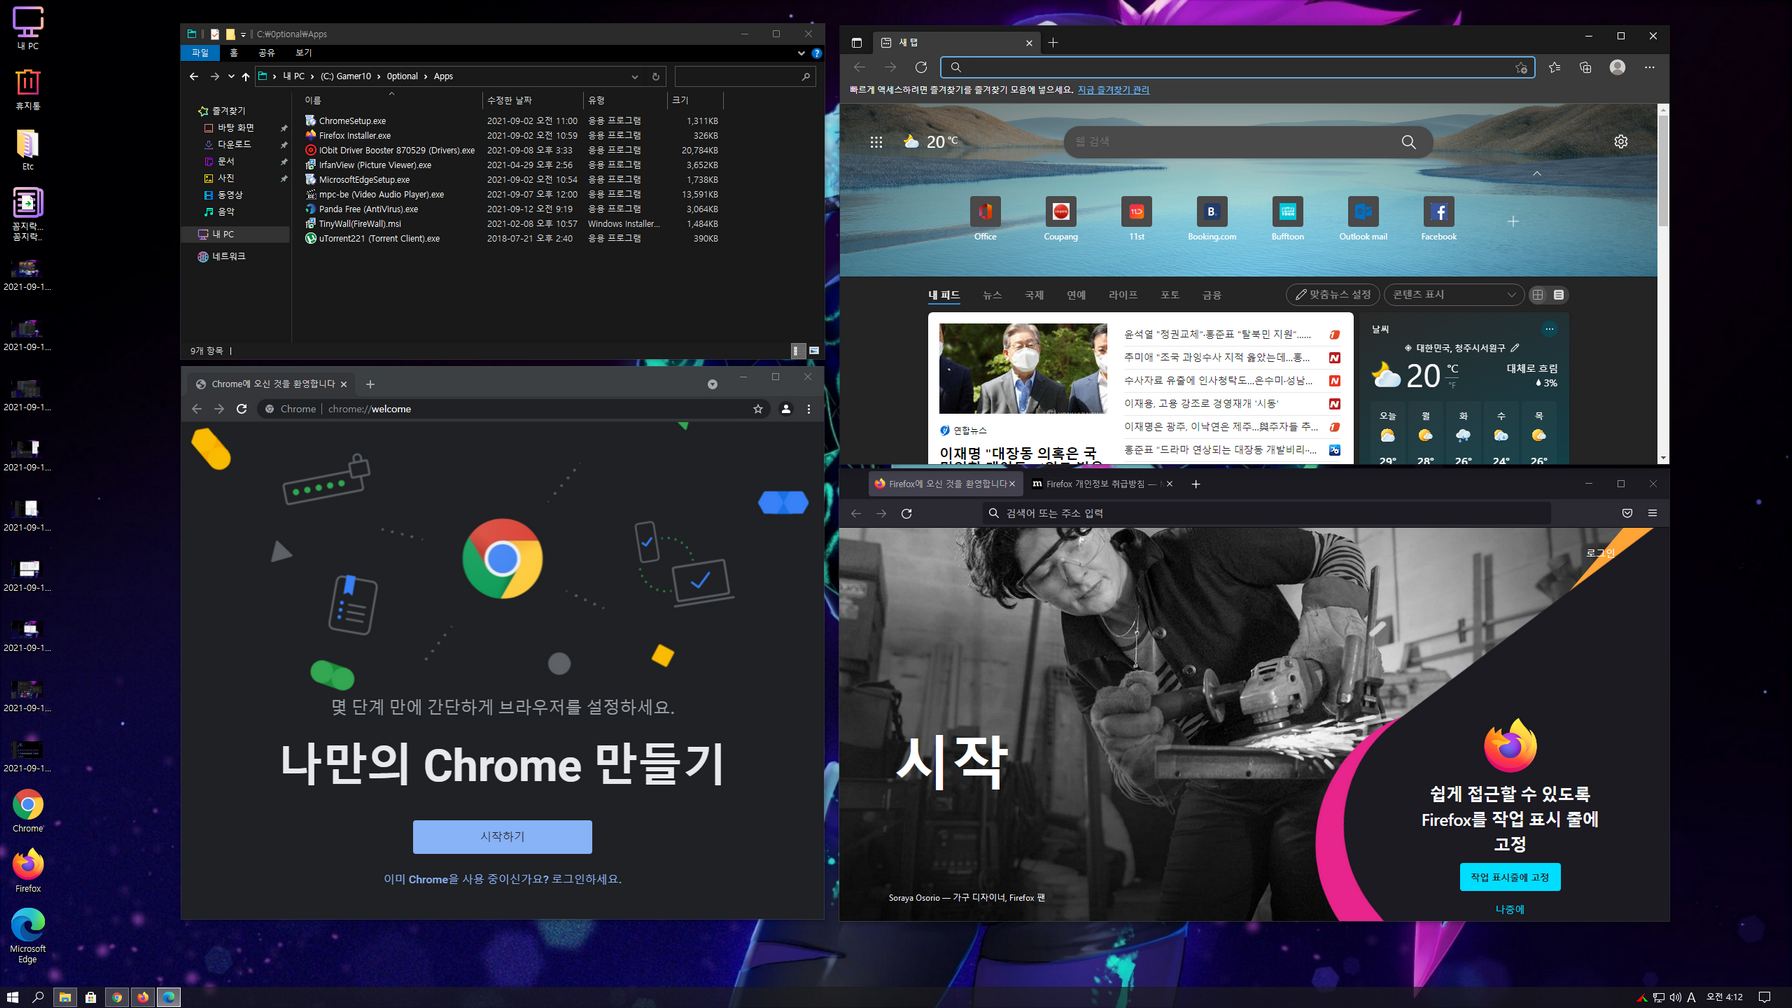Click the taskbar volume icon
Screen dimensions: 1792x1008
(x=1675, y=997)
